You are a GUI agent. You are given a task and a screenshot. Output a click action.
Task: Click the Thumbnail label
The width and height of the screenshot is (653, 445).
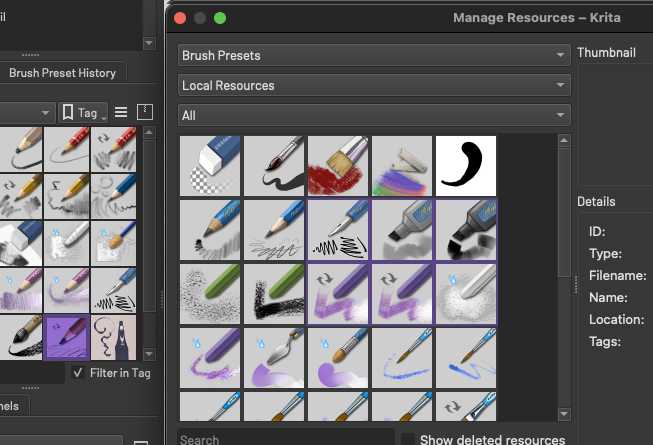click(606, 53)
